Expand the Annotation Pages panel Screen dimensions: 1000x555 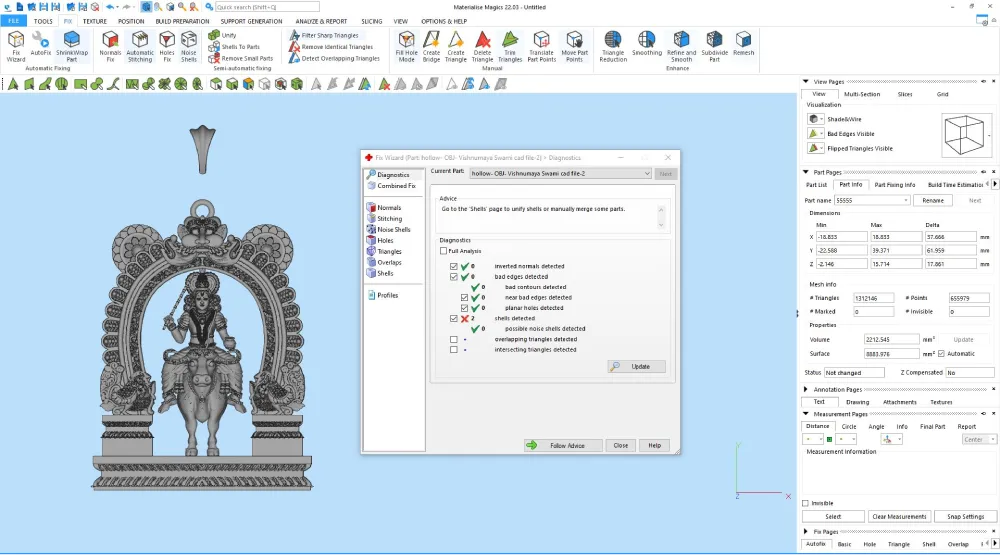point(805,389)
